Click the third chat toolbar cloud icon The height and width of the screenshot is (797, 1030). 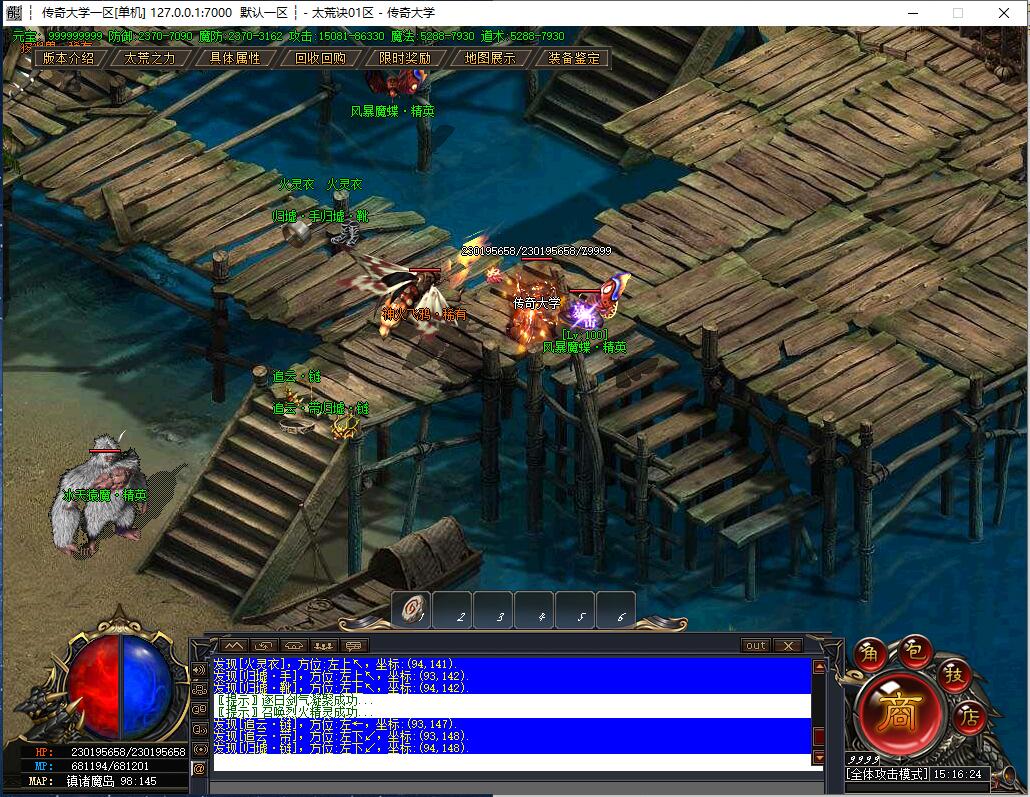(x=294, y=646)
